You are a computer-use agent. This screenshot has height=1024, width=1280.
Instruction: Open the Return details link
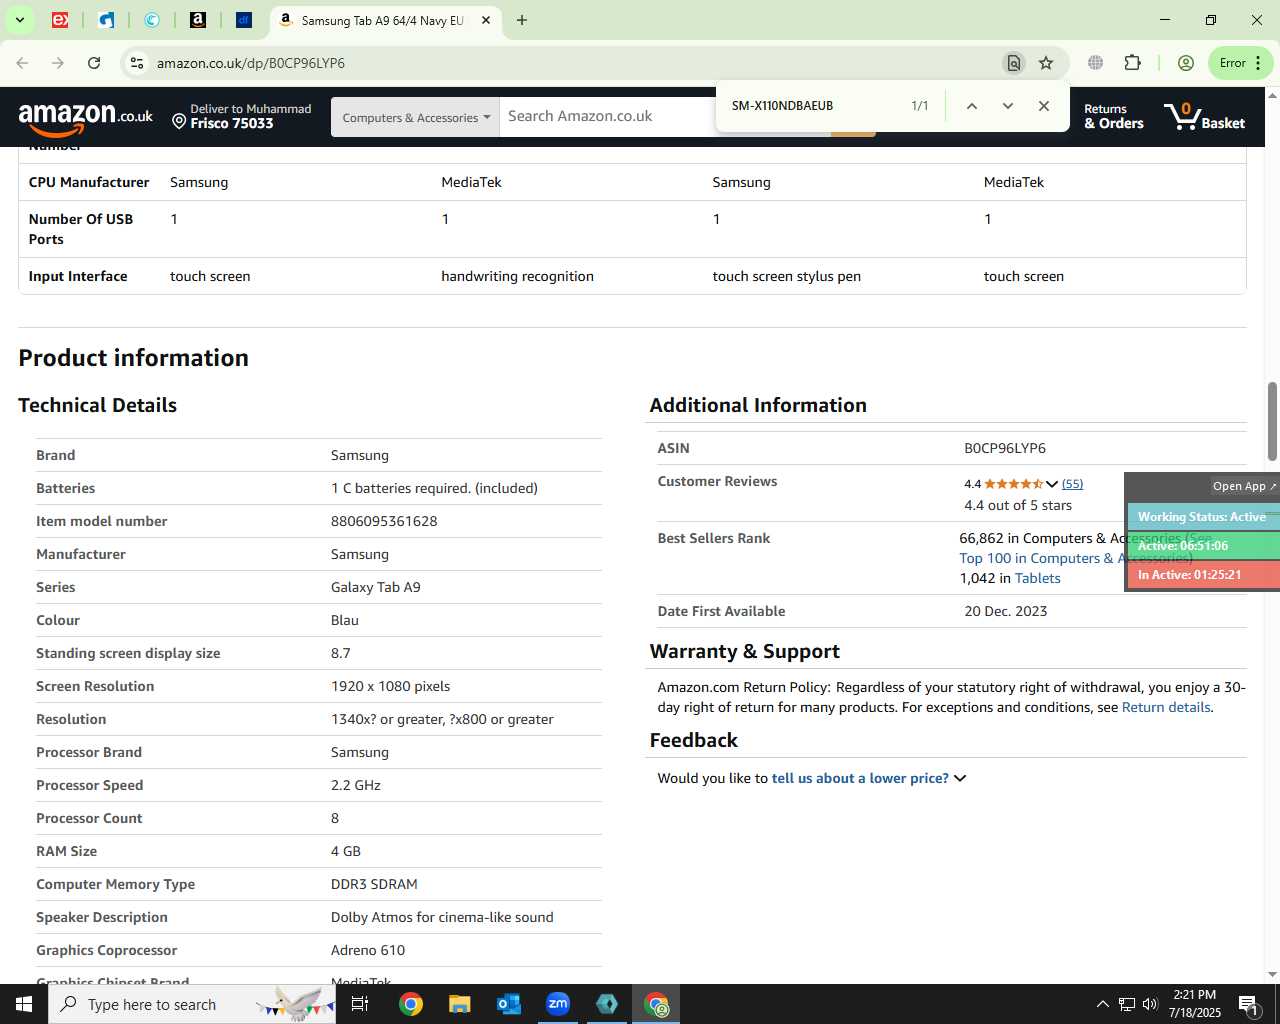[x=1166, y=707]
